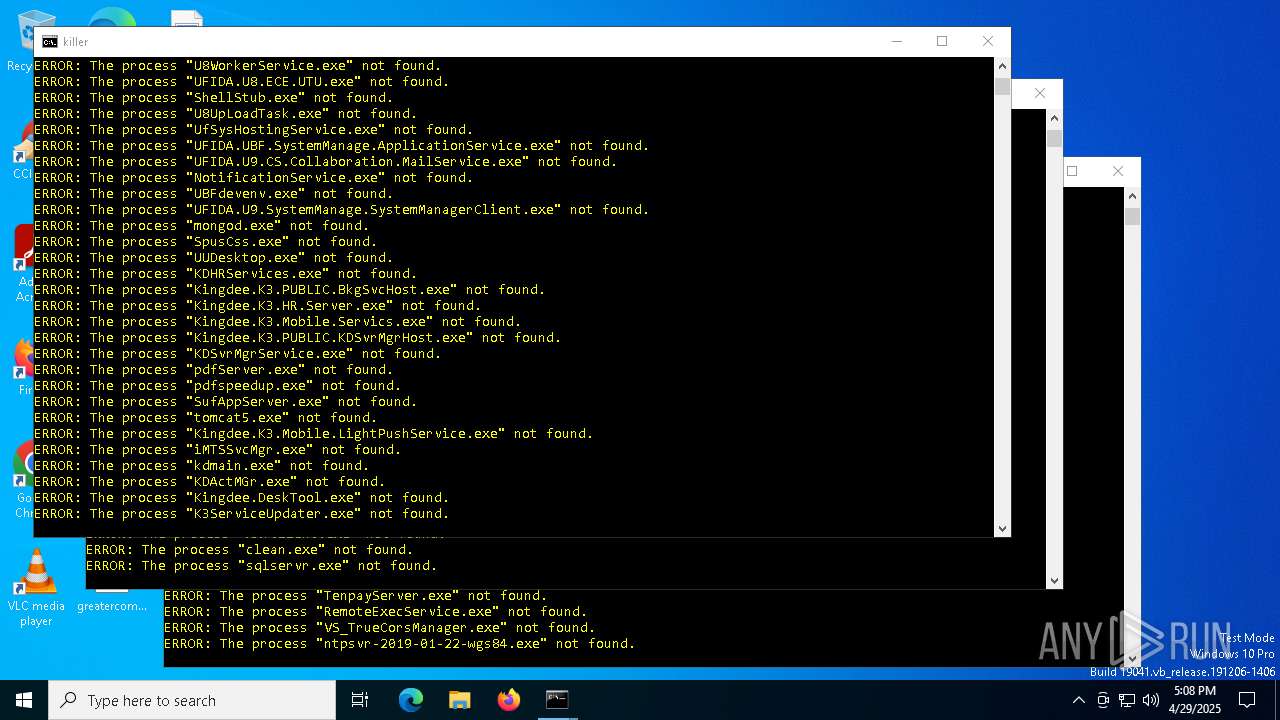
Task: Click scroll-up arrow of third console window
Action: [x=1132, y=196]
